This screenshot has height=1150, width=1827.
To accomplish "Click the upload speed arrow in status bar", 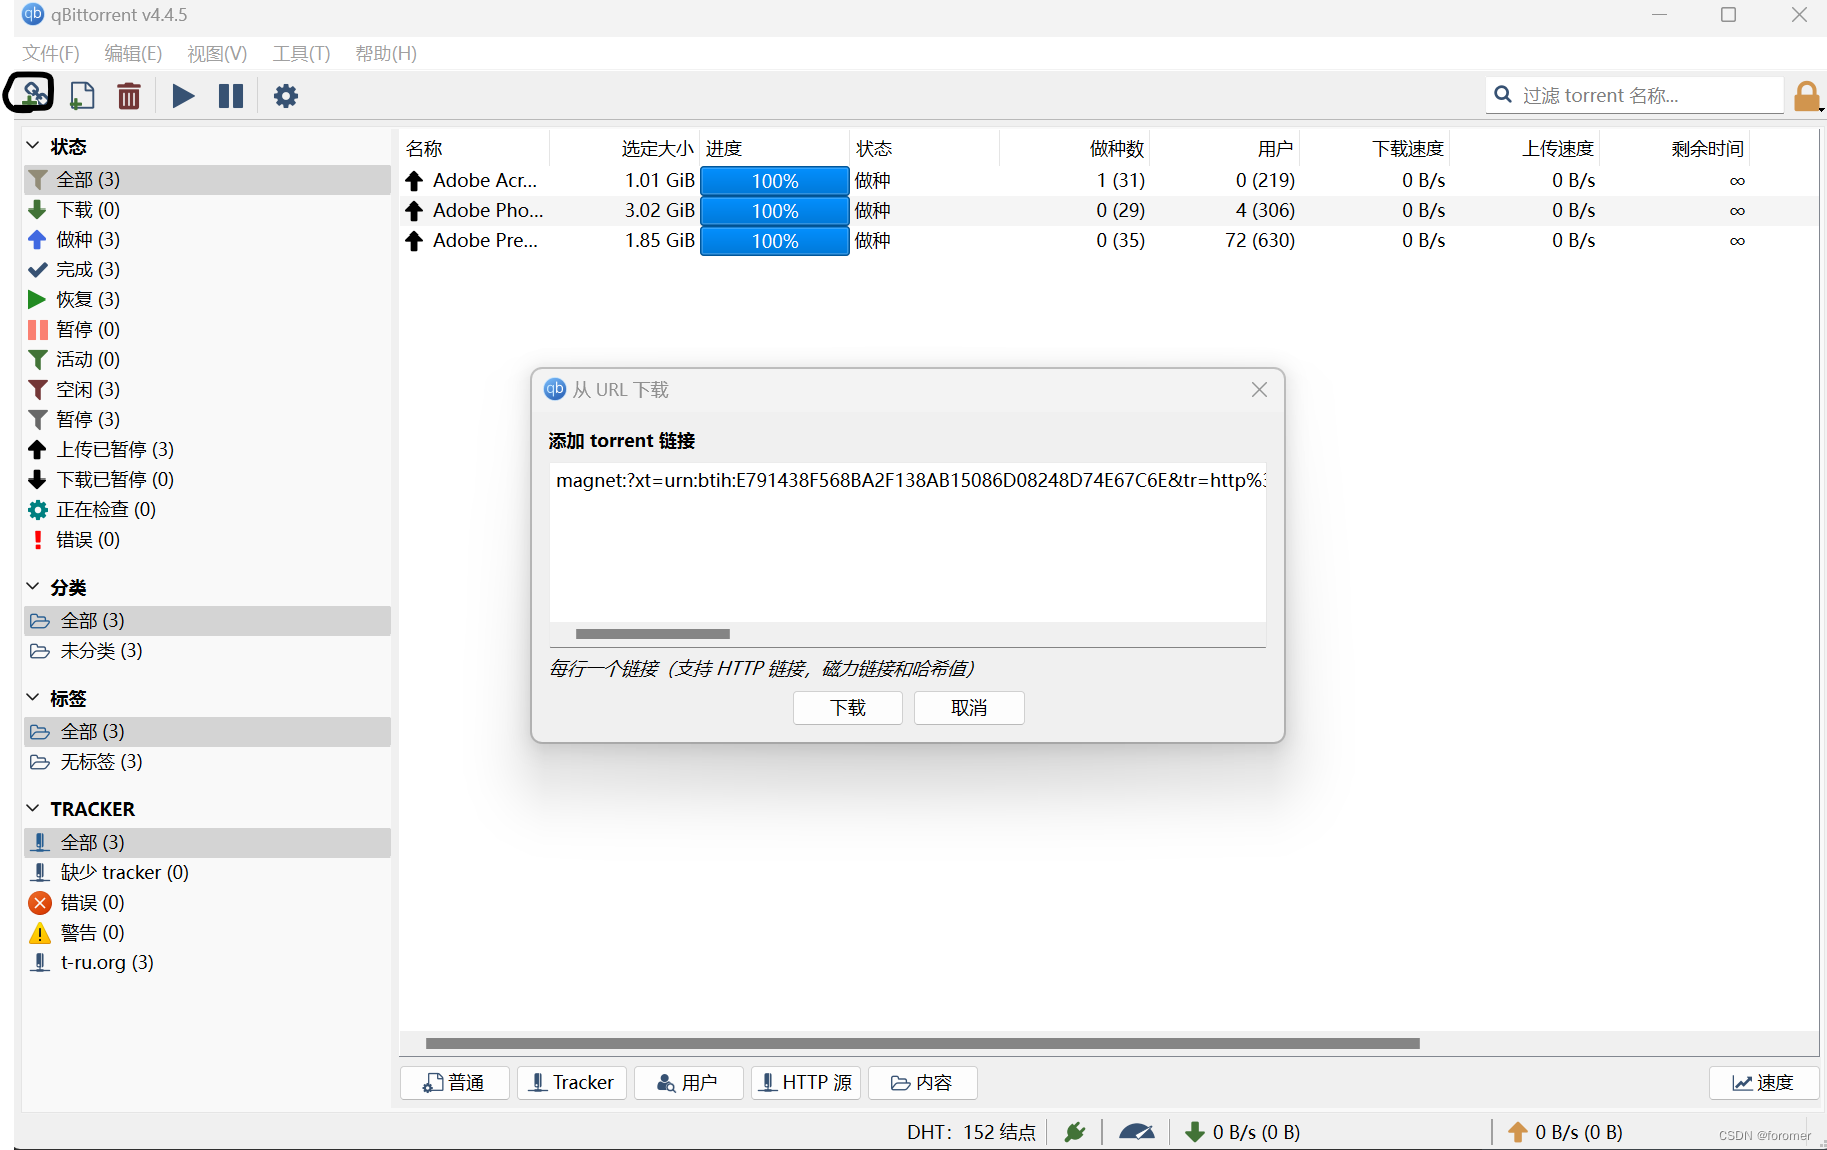I will [1517, 1132].
